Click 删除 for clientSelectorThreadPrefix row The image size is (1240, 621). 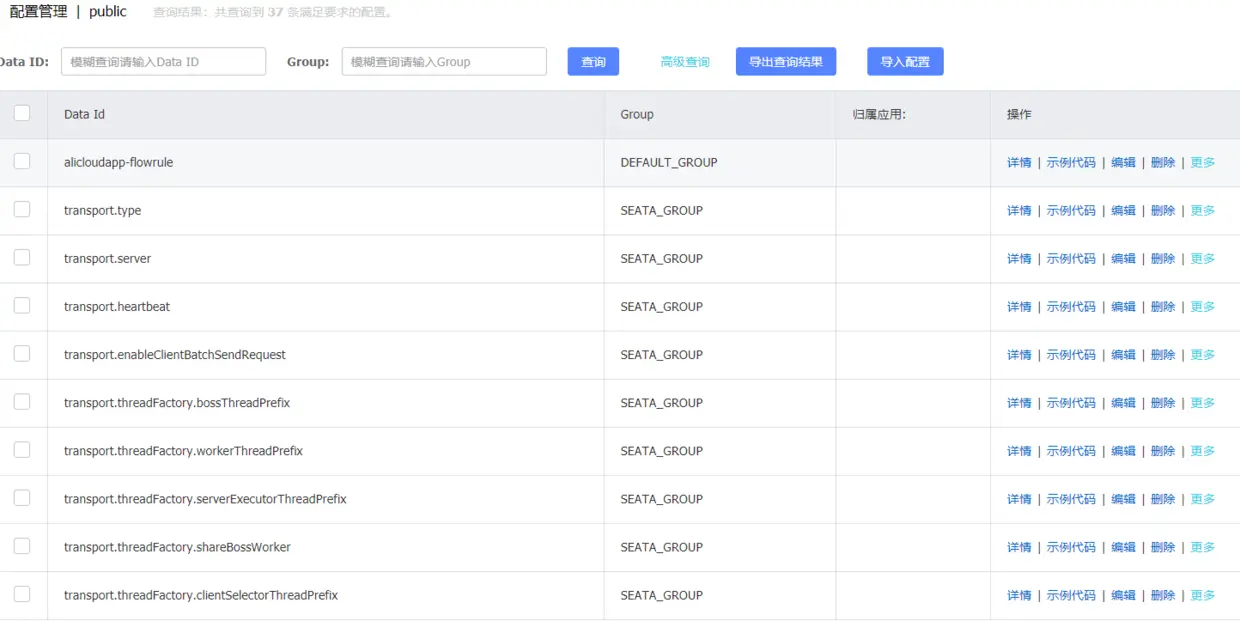1163,595
